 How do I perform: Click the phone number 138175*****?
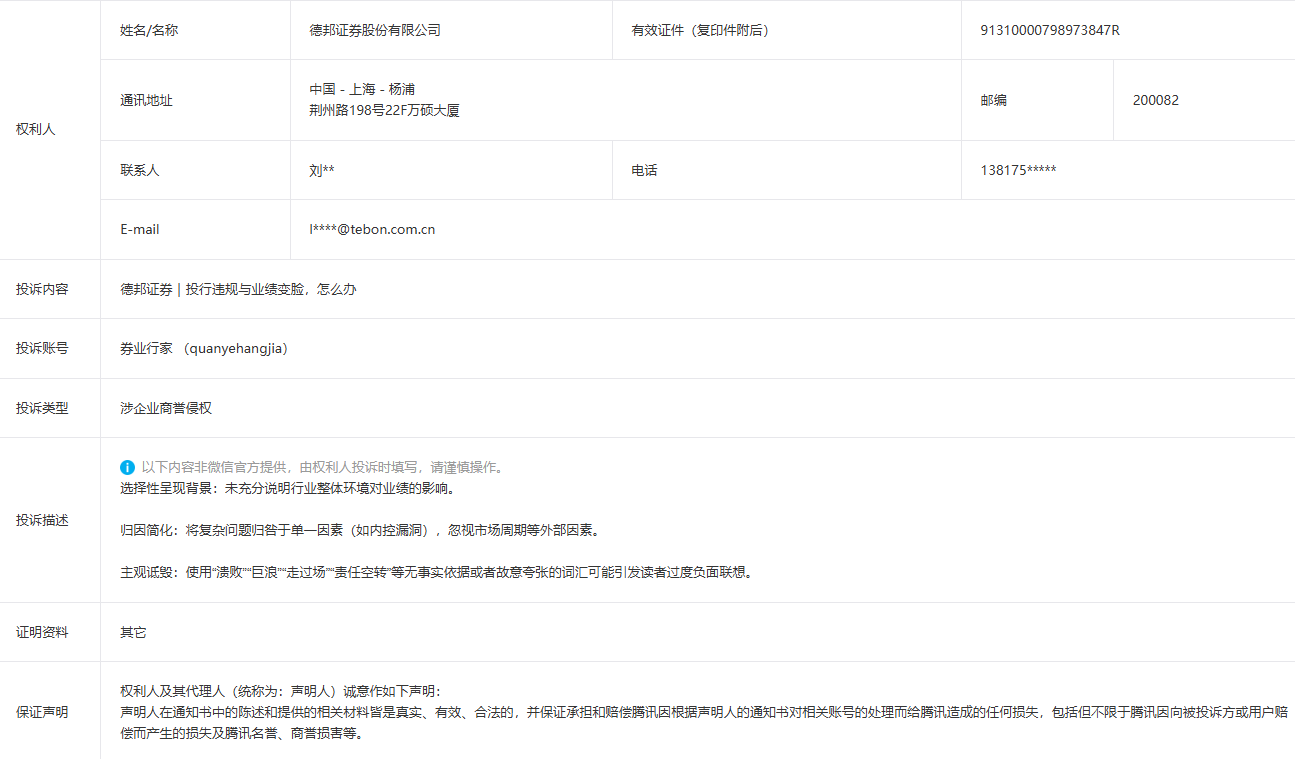[1018, 170]
